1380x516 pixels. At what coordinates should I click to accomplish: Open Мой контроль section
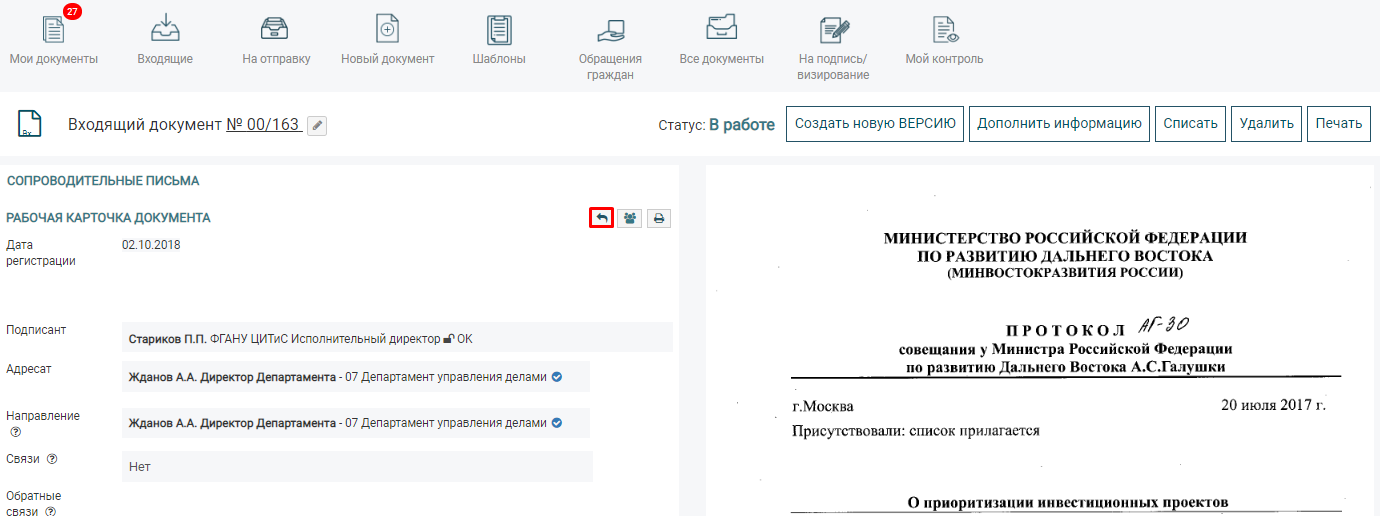click(x=944, y=39)
